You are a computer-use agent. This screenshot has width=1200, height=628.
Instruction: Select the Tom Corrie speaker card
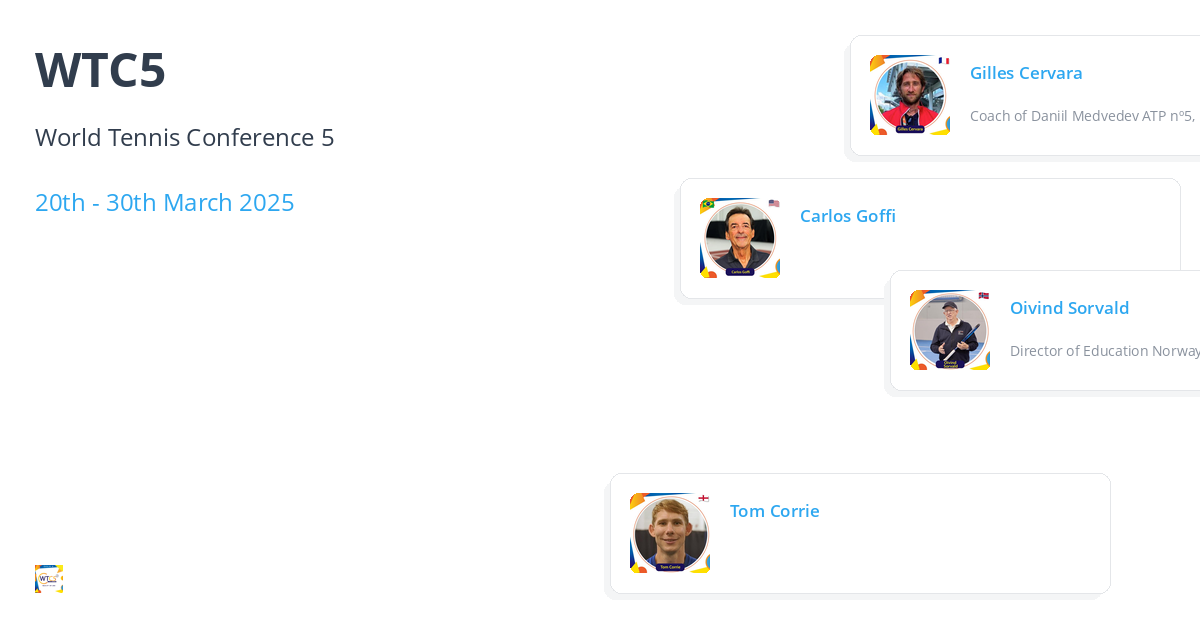pos(860,533)
